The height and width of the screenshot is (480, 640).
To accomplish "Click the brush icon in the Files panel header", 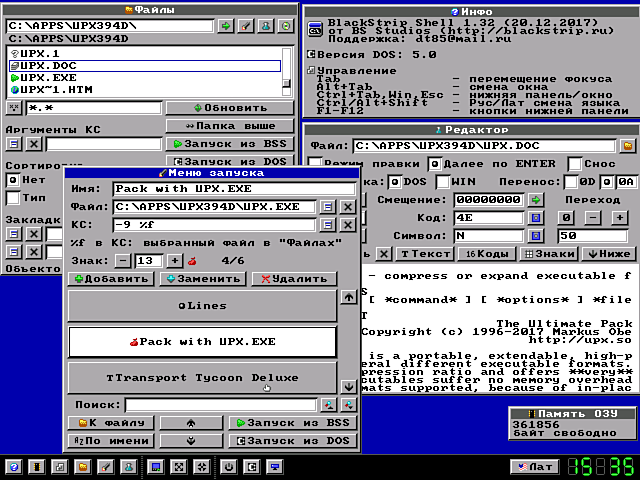I will coord(246,25).
